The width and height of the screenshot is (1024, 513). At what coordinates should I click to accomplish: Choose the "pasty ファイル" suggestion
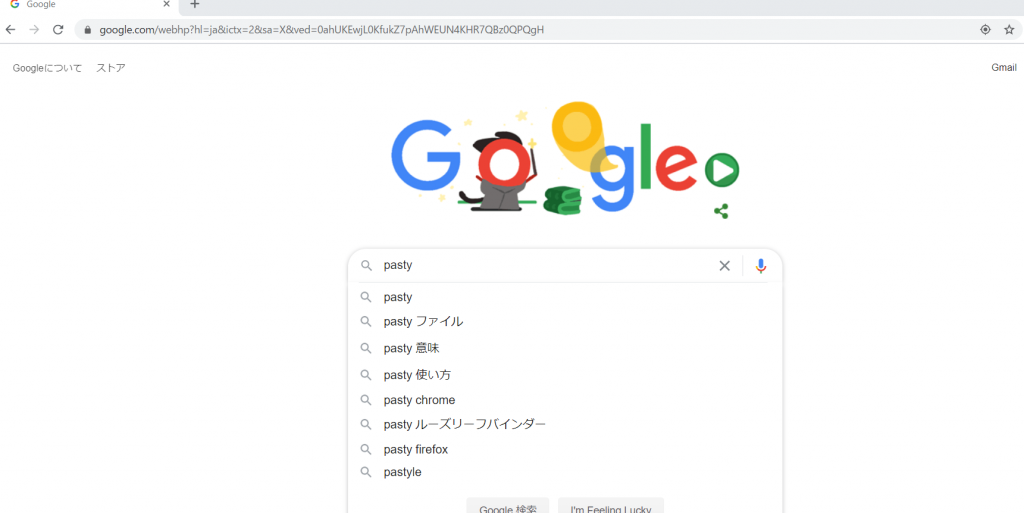click(423, 322)
